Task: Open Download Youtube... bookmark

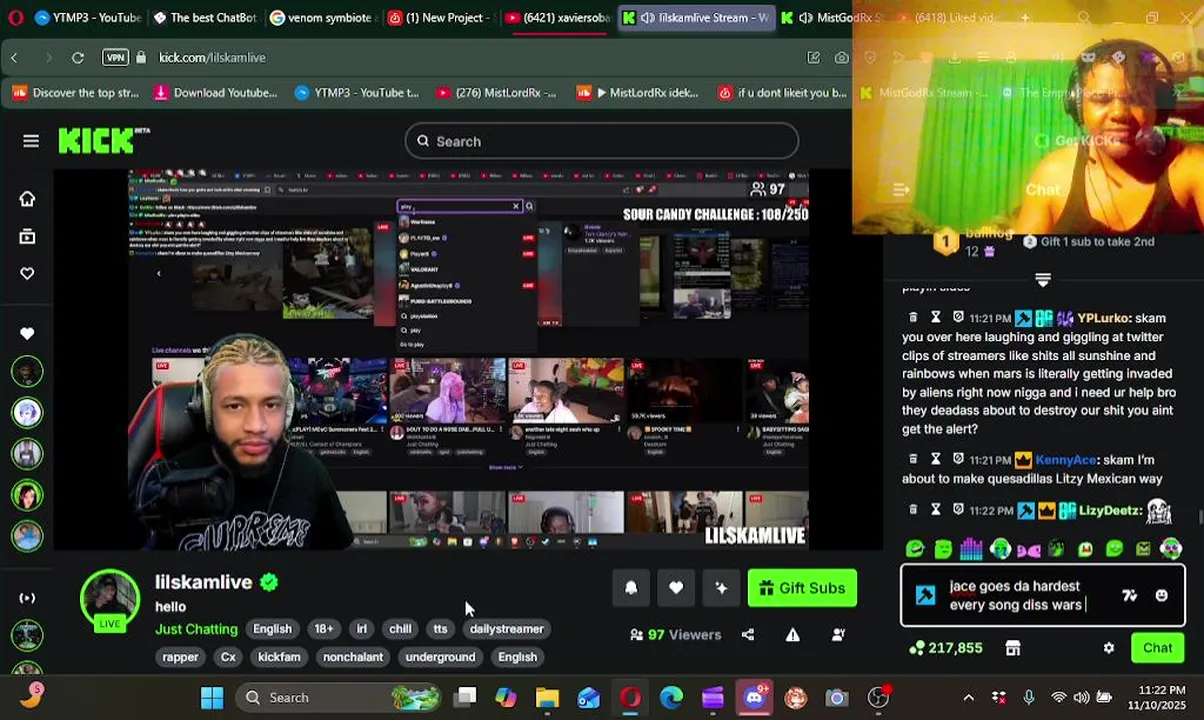Action: [x=215, y=93]
